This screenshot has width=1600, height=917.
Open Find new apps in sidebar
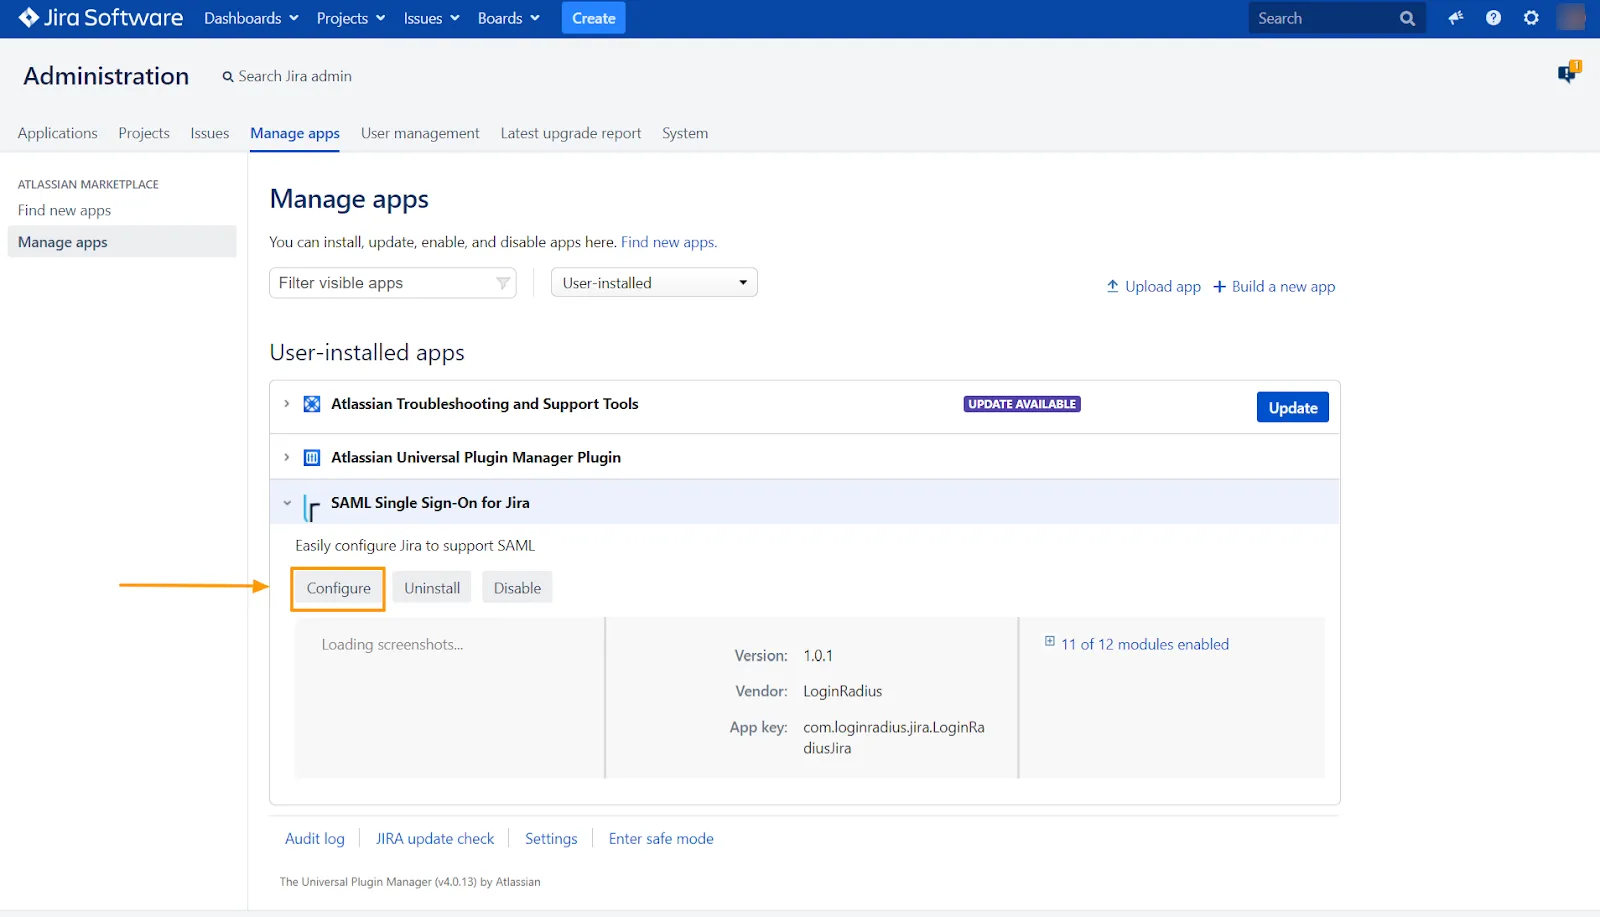[64, 210]
